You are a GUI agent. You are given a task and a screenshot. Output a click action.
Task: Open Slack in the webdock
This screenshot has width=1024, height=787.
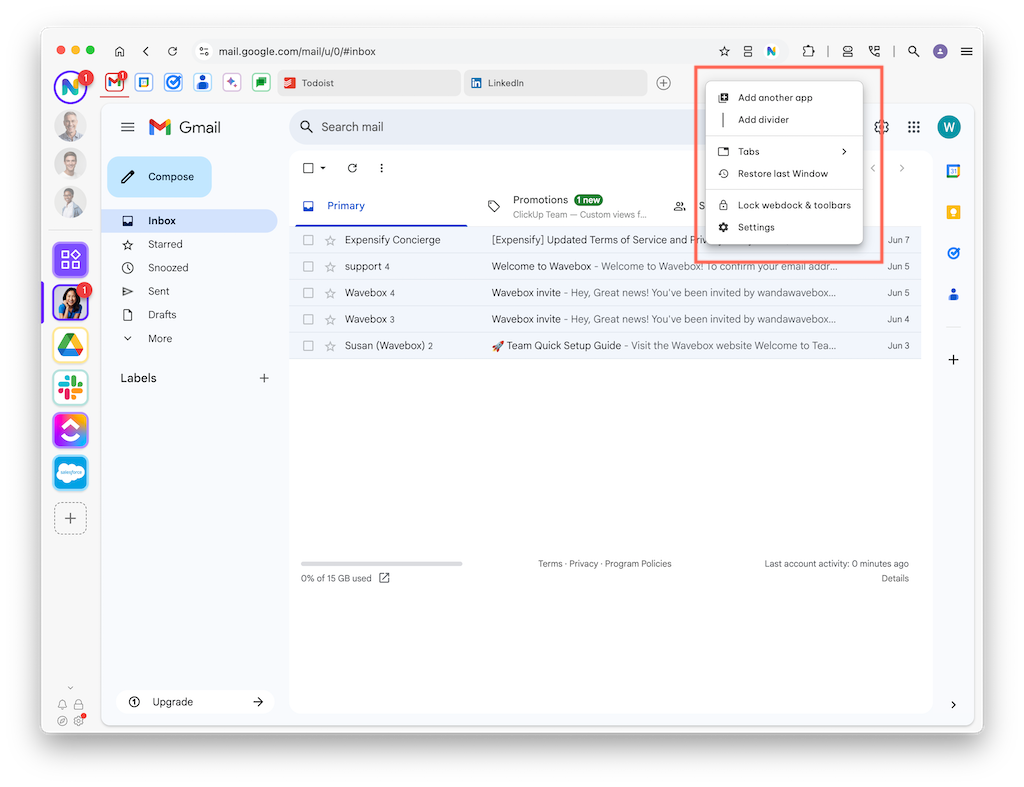coord(71,387)
